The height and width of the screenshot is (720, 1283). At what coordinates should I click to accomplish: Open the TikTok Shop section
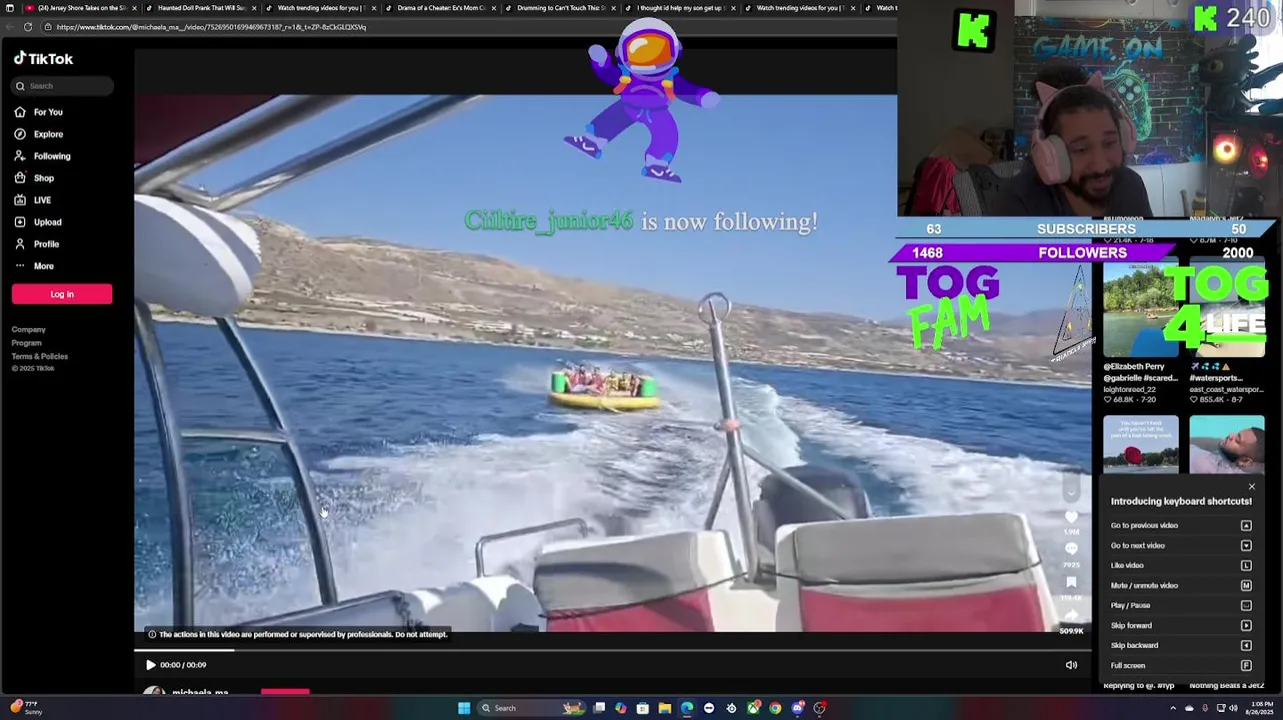(34, 178)
